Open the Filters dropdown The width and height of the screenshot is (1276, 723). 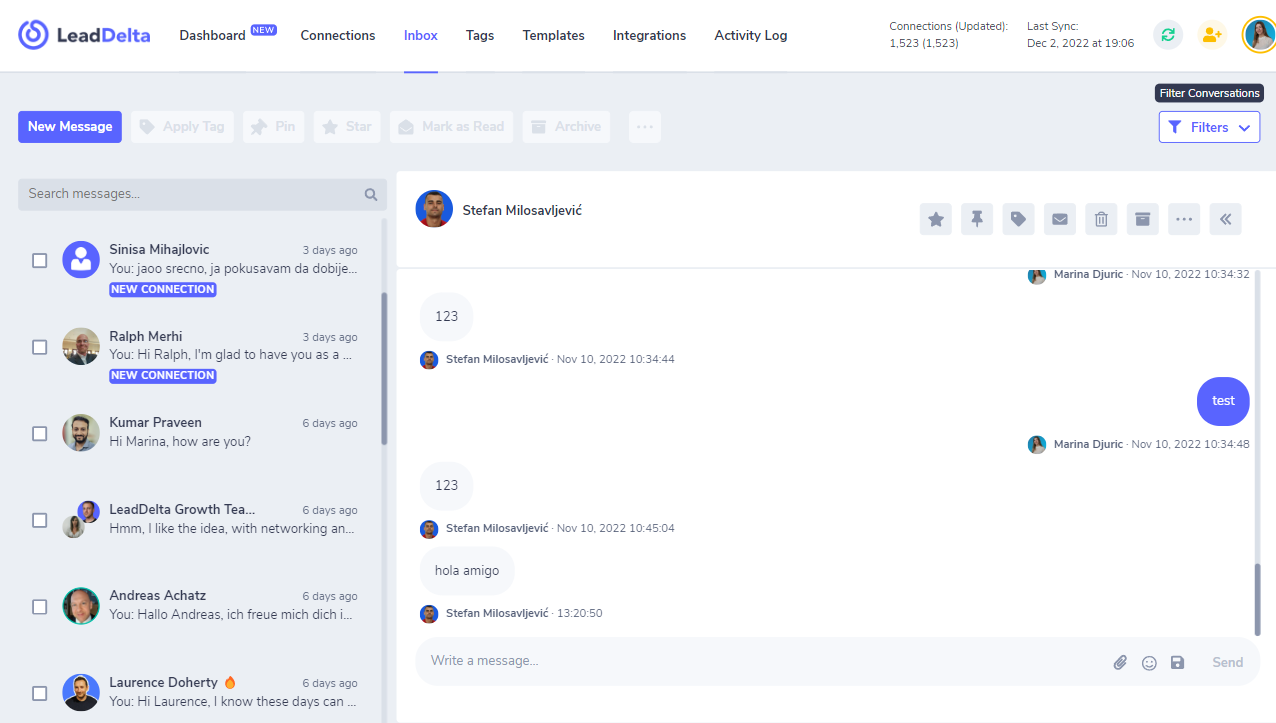tap(1209, 127)
